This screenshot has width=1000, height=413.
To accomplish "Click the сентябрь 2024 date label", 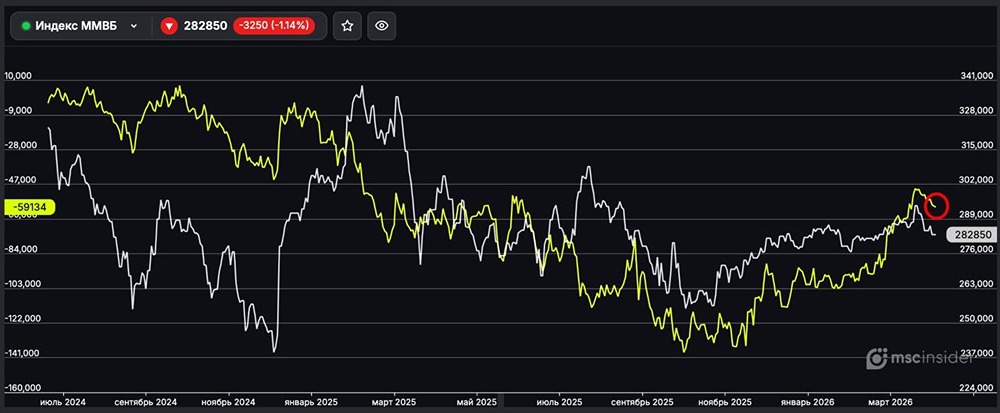I will click(146, 403).
